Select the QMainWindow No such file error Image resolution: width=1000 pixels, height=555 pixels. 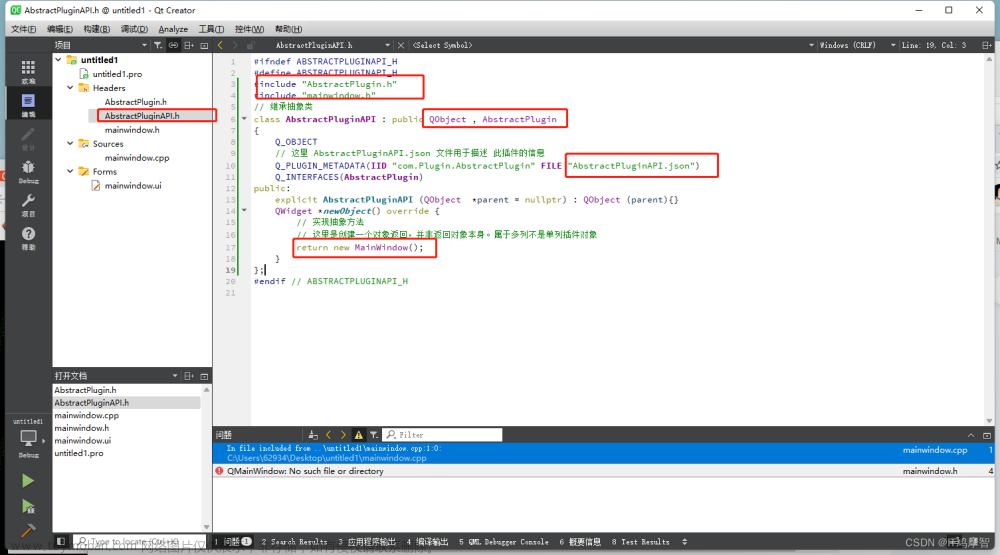[603, 471]
